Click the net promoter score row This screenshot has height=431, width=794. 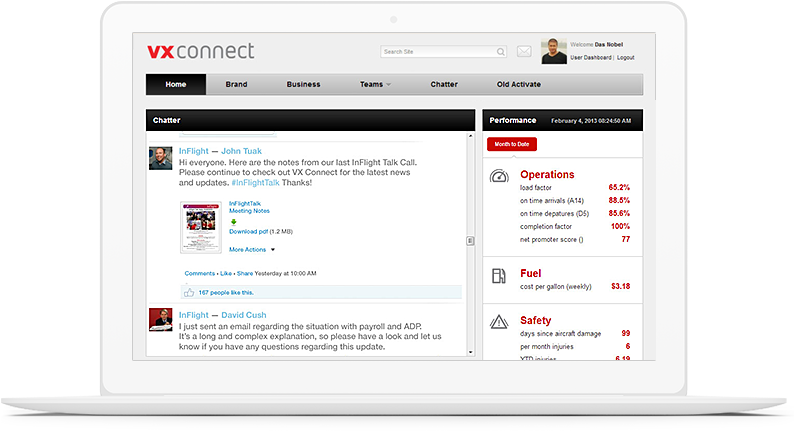coord(575,240)
